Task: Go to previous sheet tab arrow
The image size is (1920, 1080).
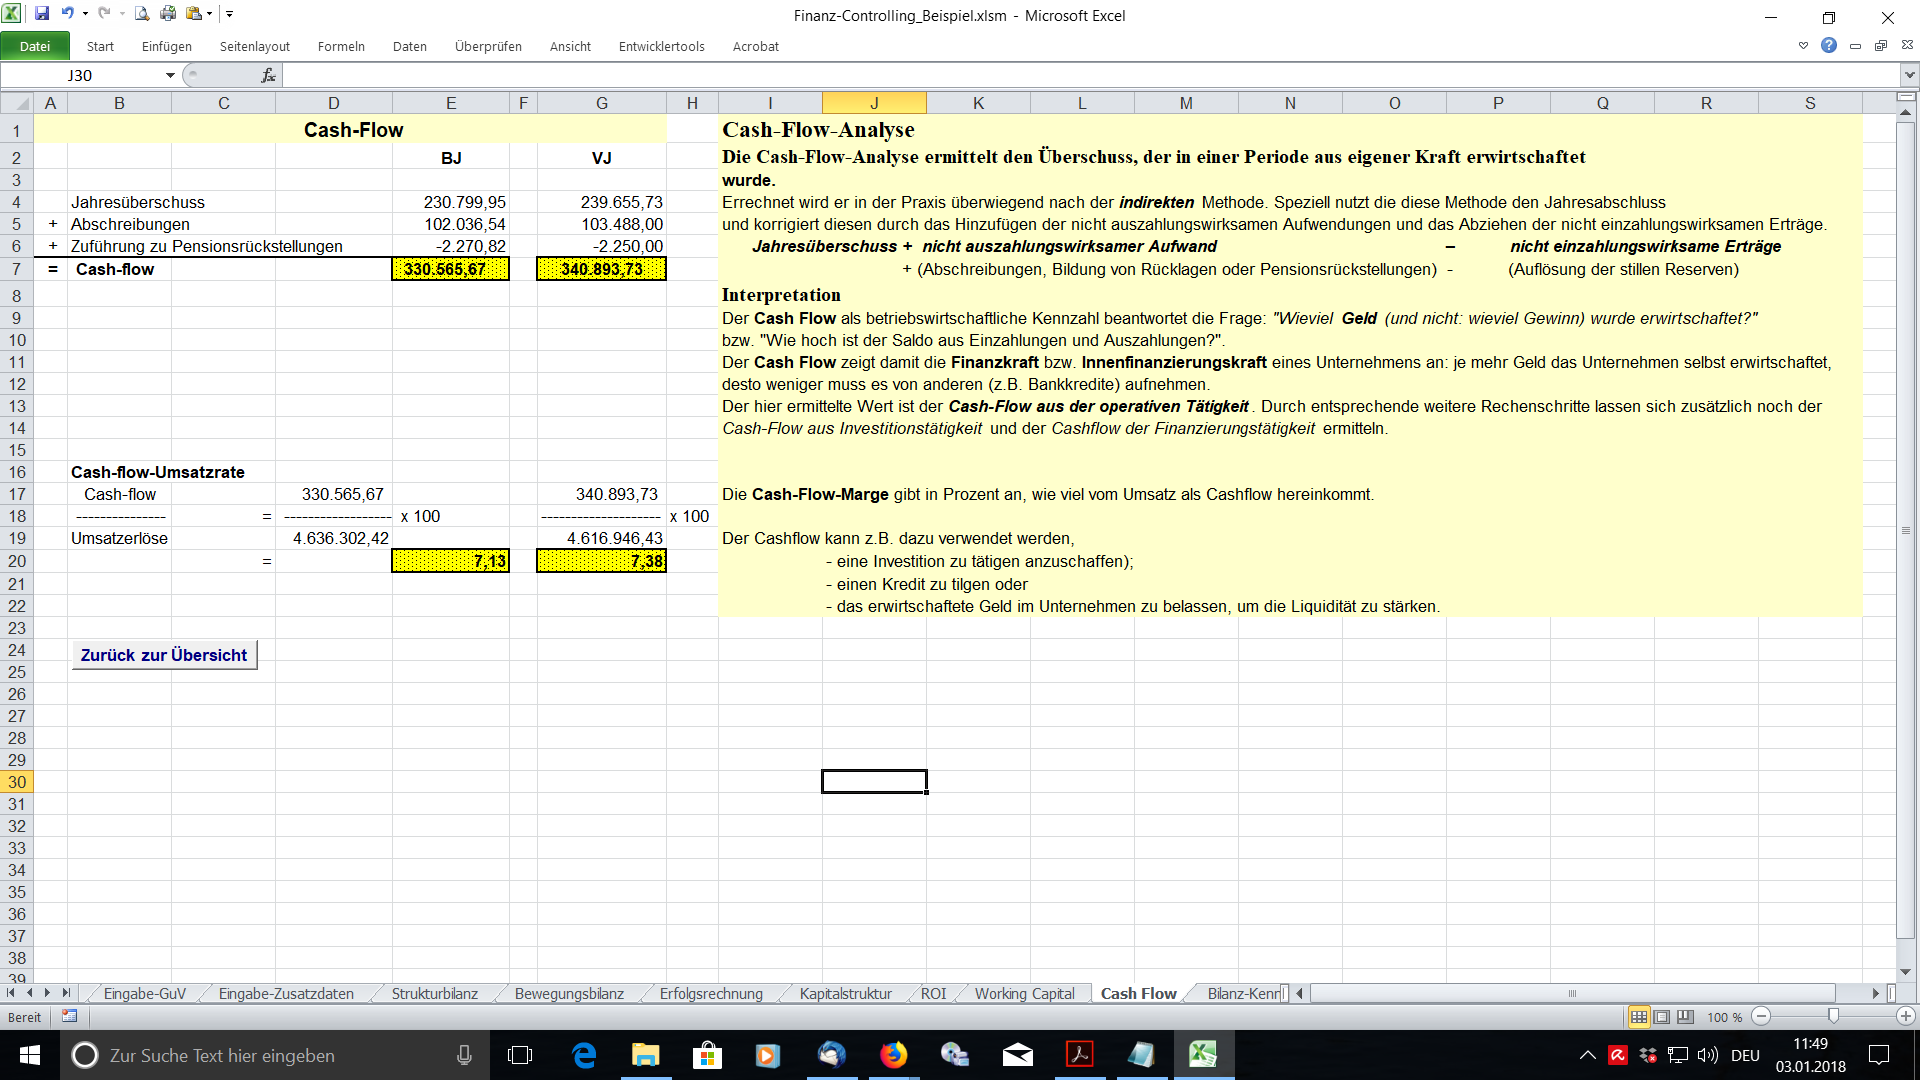Action: 30,993
